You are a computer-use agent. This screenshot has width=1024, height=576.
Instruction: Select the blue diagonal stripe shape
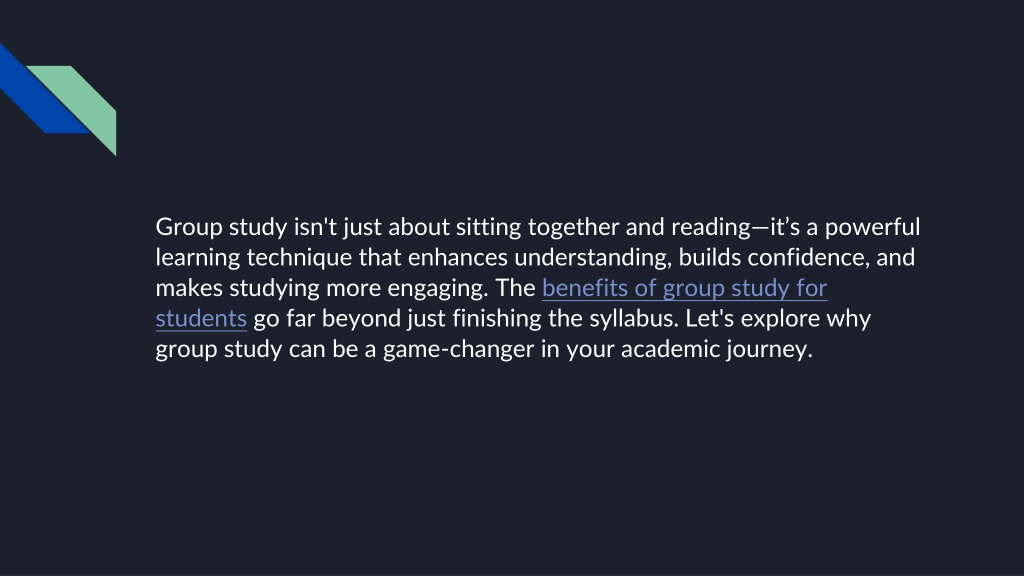44,89
